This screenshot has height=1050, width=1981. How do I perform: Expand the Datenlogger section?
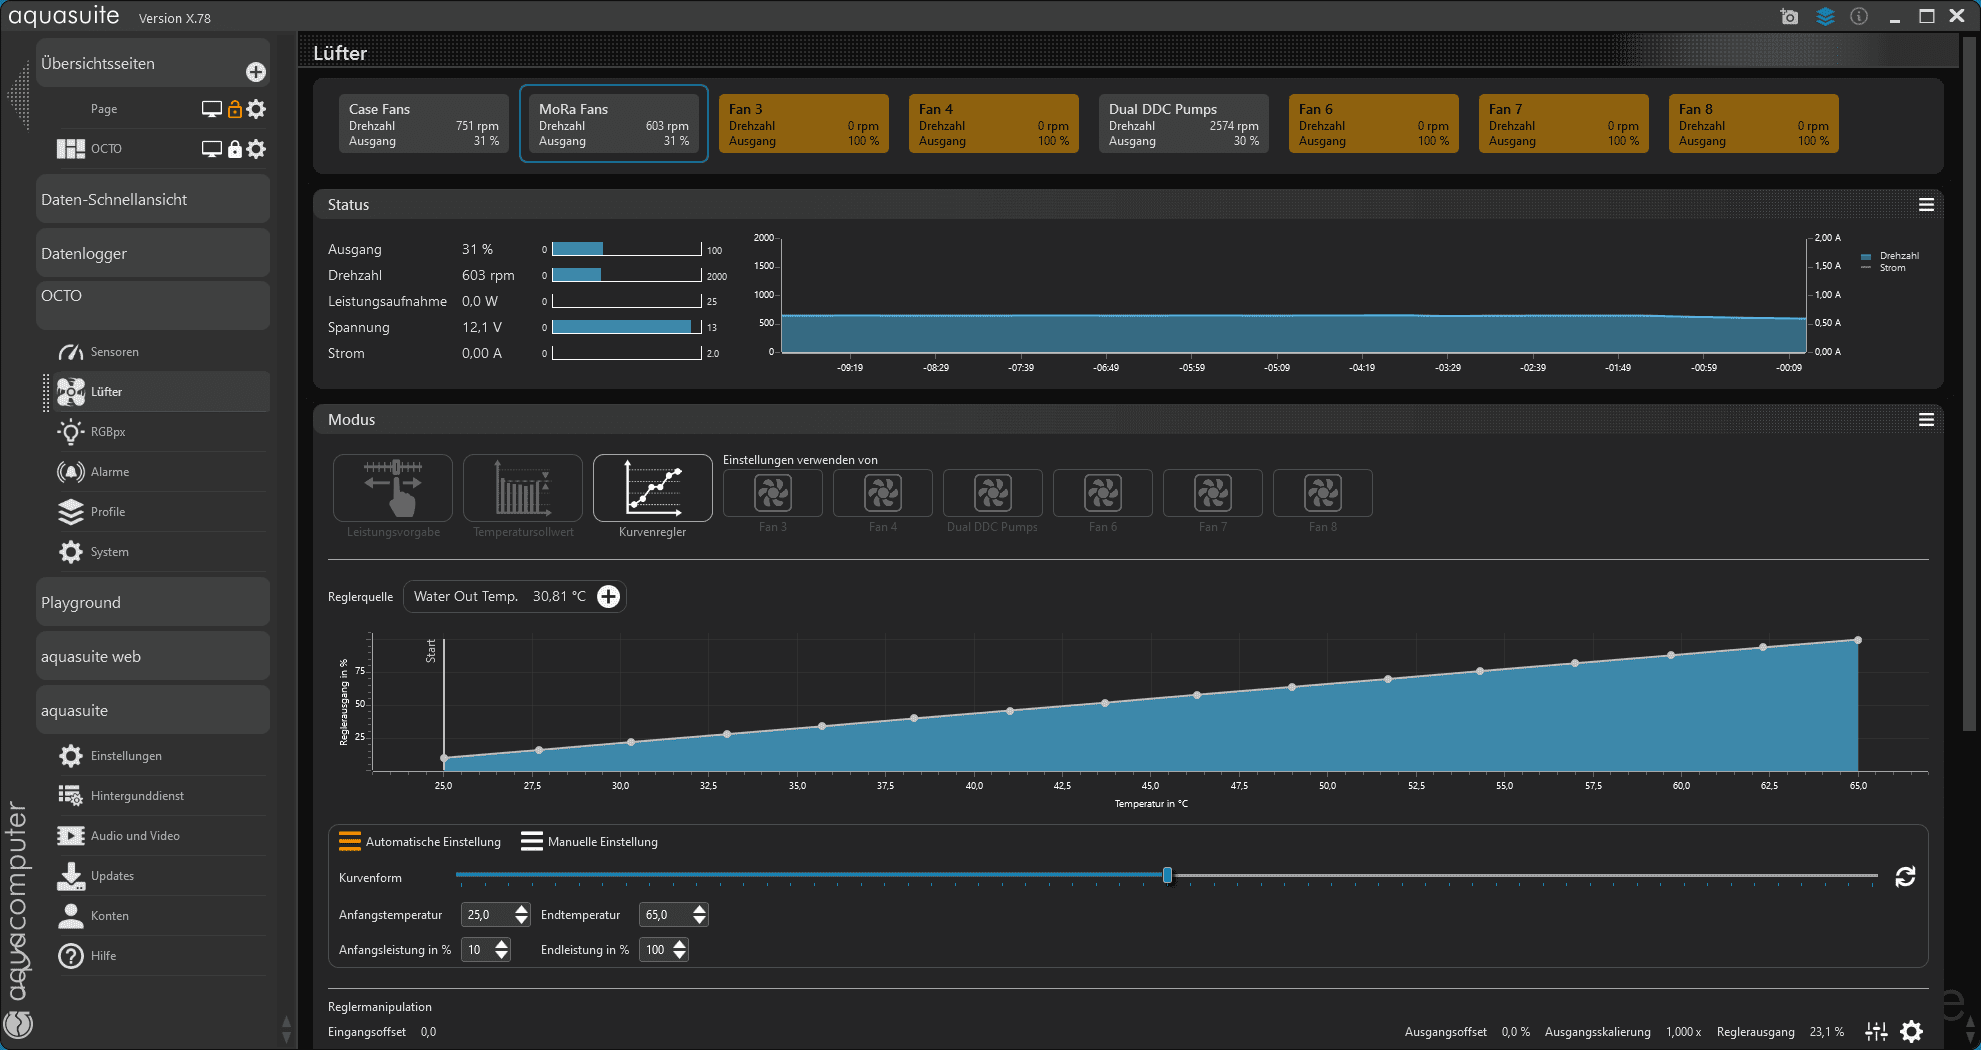(153, 253)
